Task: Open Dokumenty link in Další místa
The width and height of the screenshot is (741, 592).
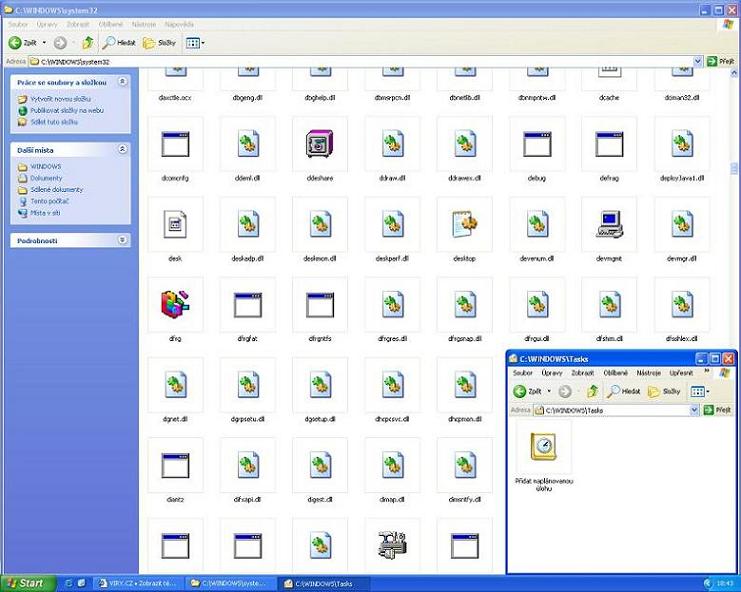Action: coord(46,178)
